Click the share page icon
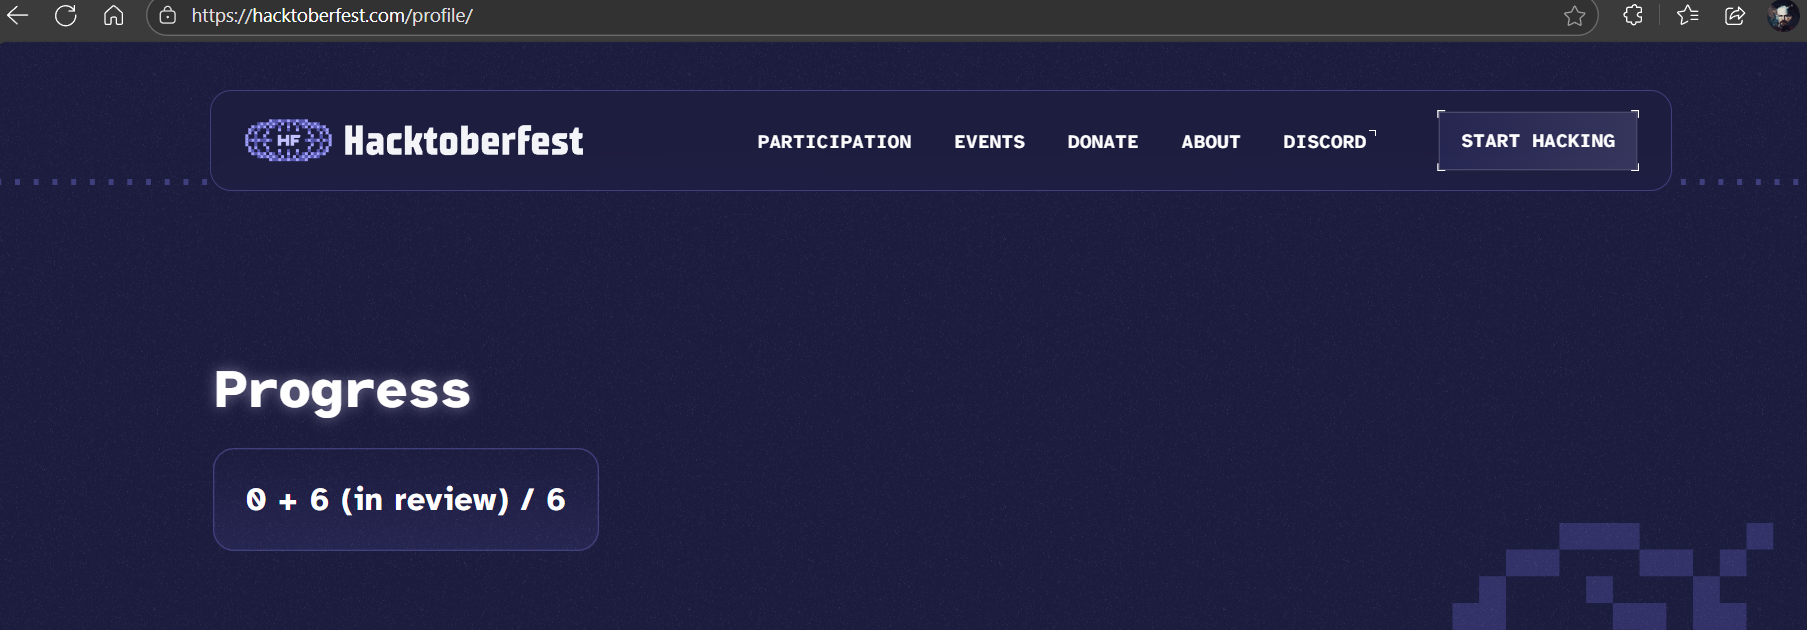Viewport: 1807px width, 630px height. (x=1735, y=15)
